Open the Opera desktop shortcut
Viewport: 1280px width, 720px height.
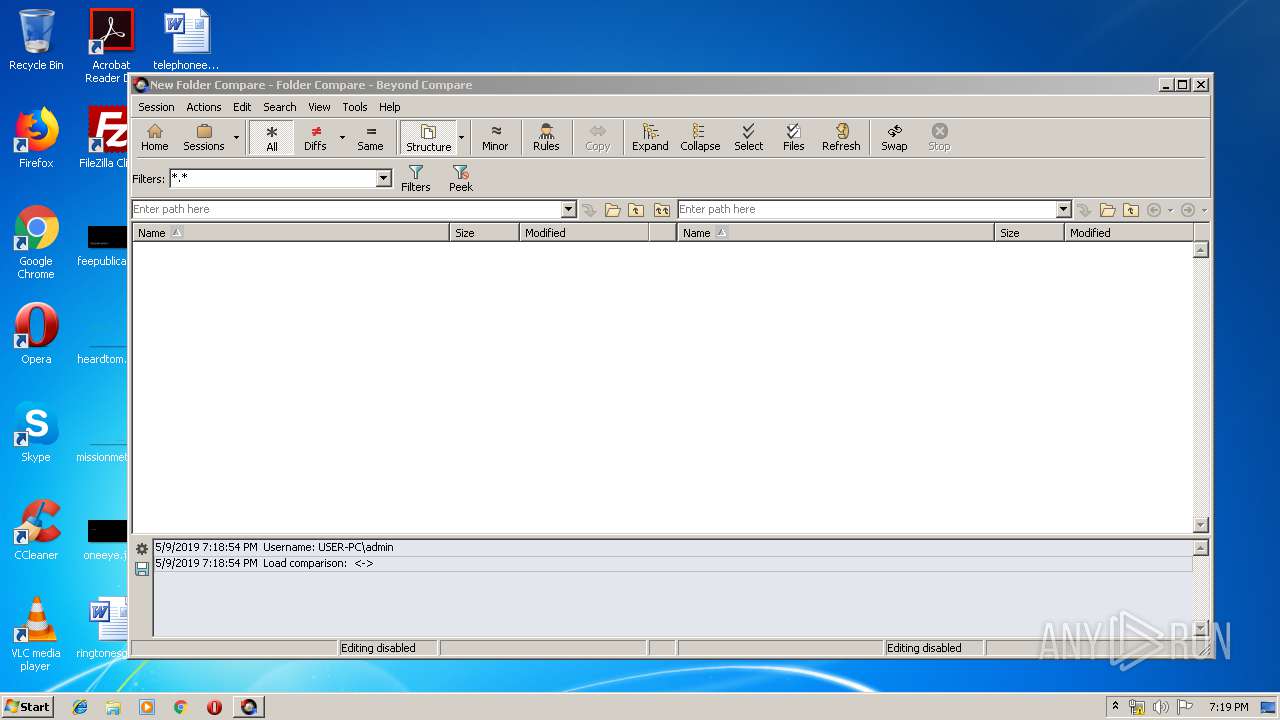coord(36,334)
